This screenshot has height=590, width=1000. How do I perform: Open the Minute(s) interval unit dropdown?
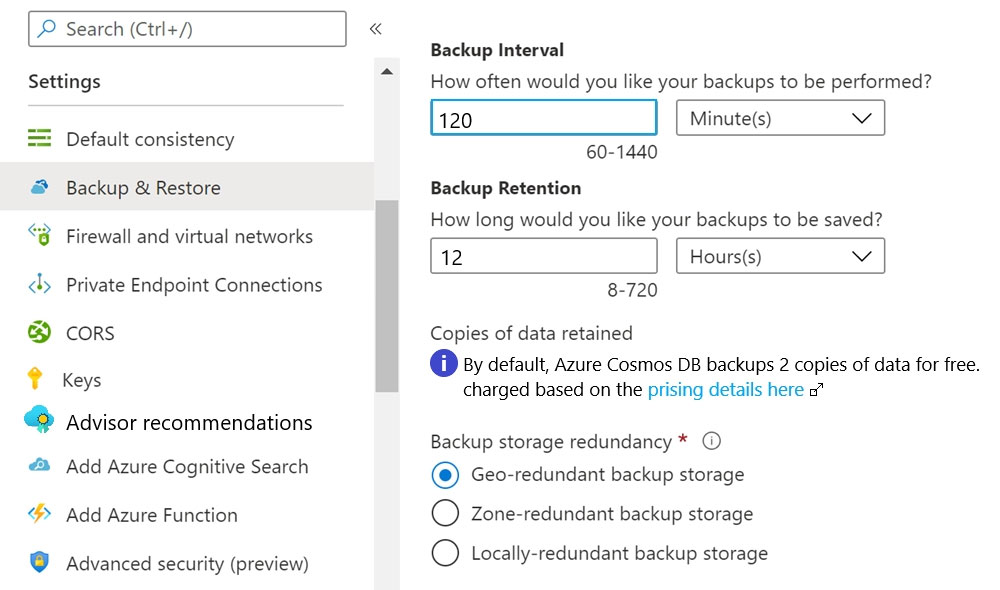point(780,118)
